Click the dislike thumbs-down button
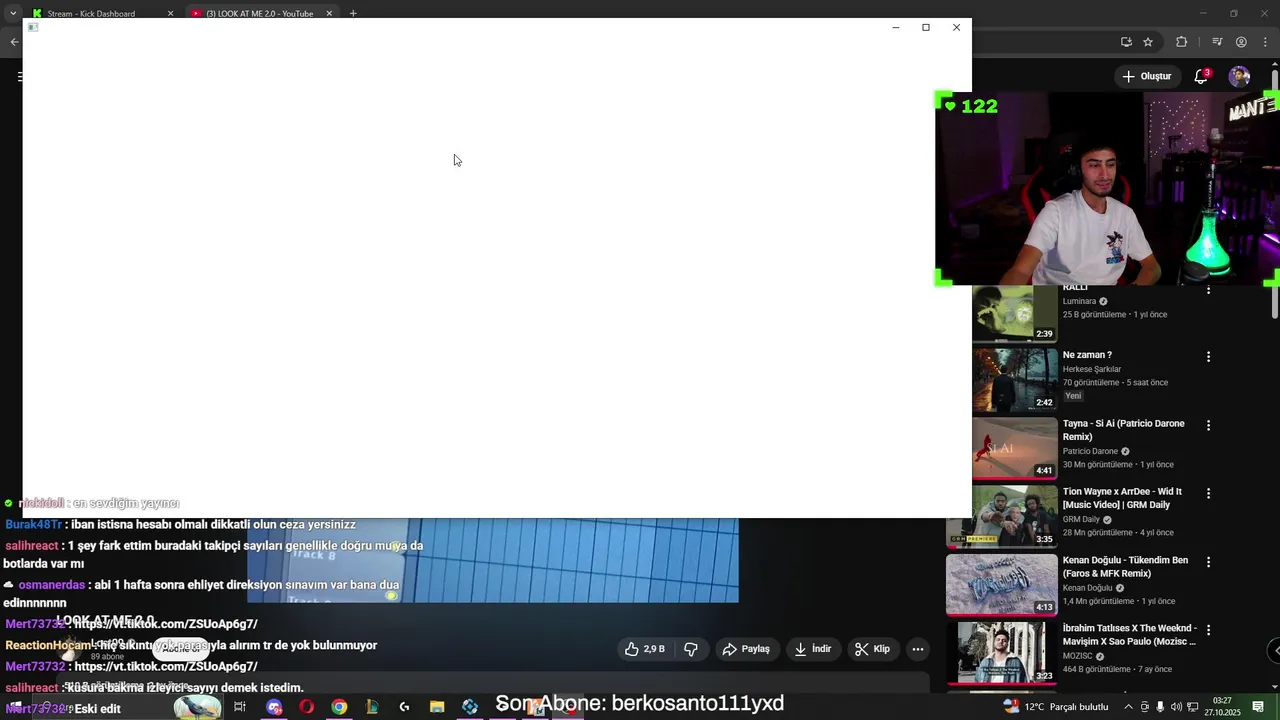This screenshot has width=1280, height=720. tap(691, 649)
